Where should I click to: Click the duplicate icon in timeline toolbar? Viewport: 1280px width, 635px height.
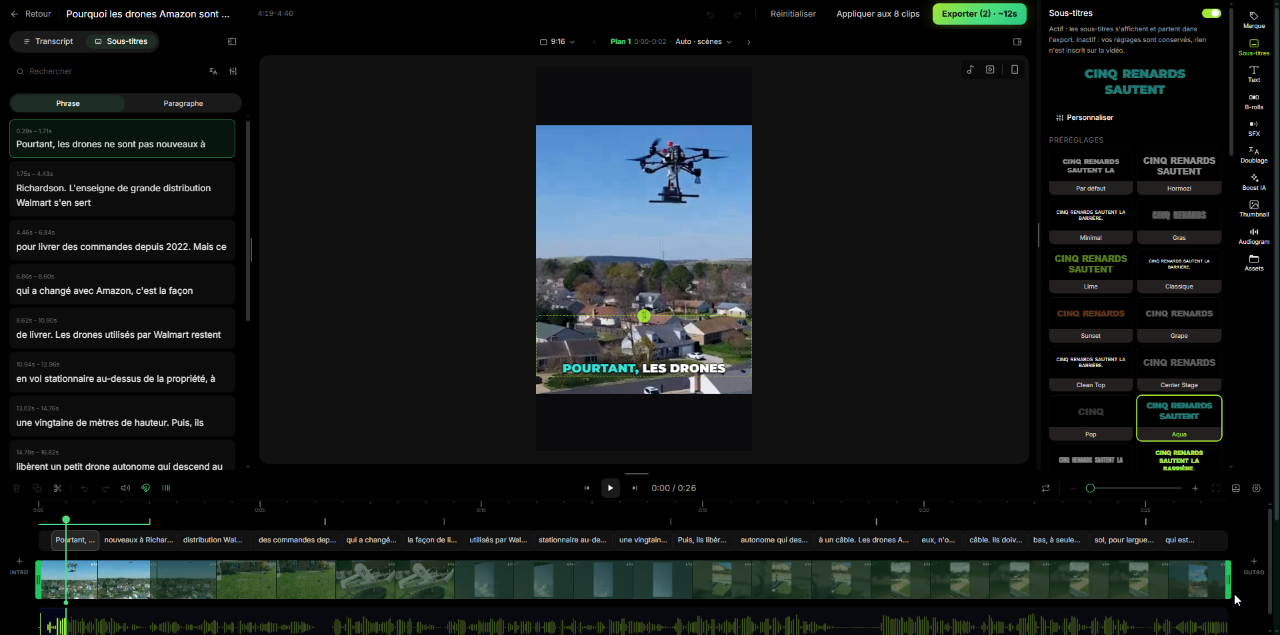[36, 488]
